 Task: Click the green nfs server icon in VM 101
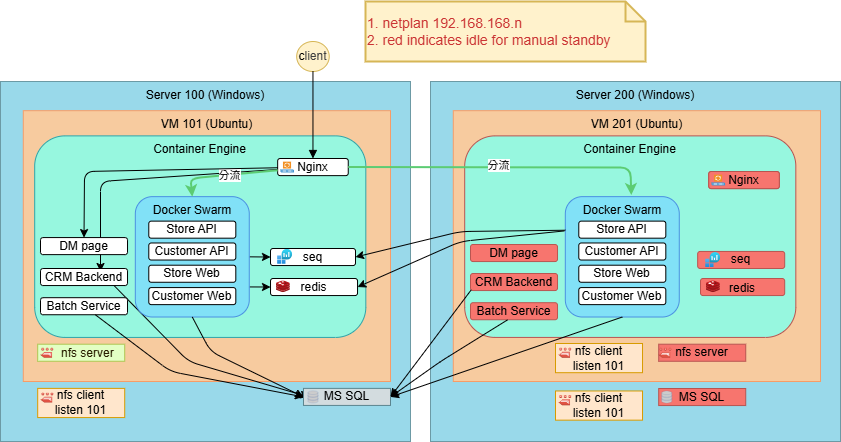(x=47, y=353)
